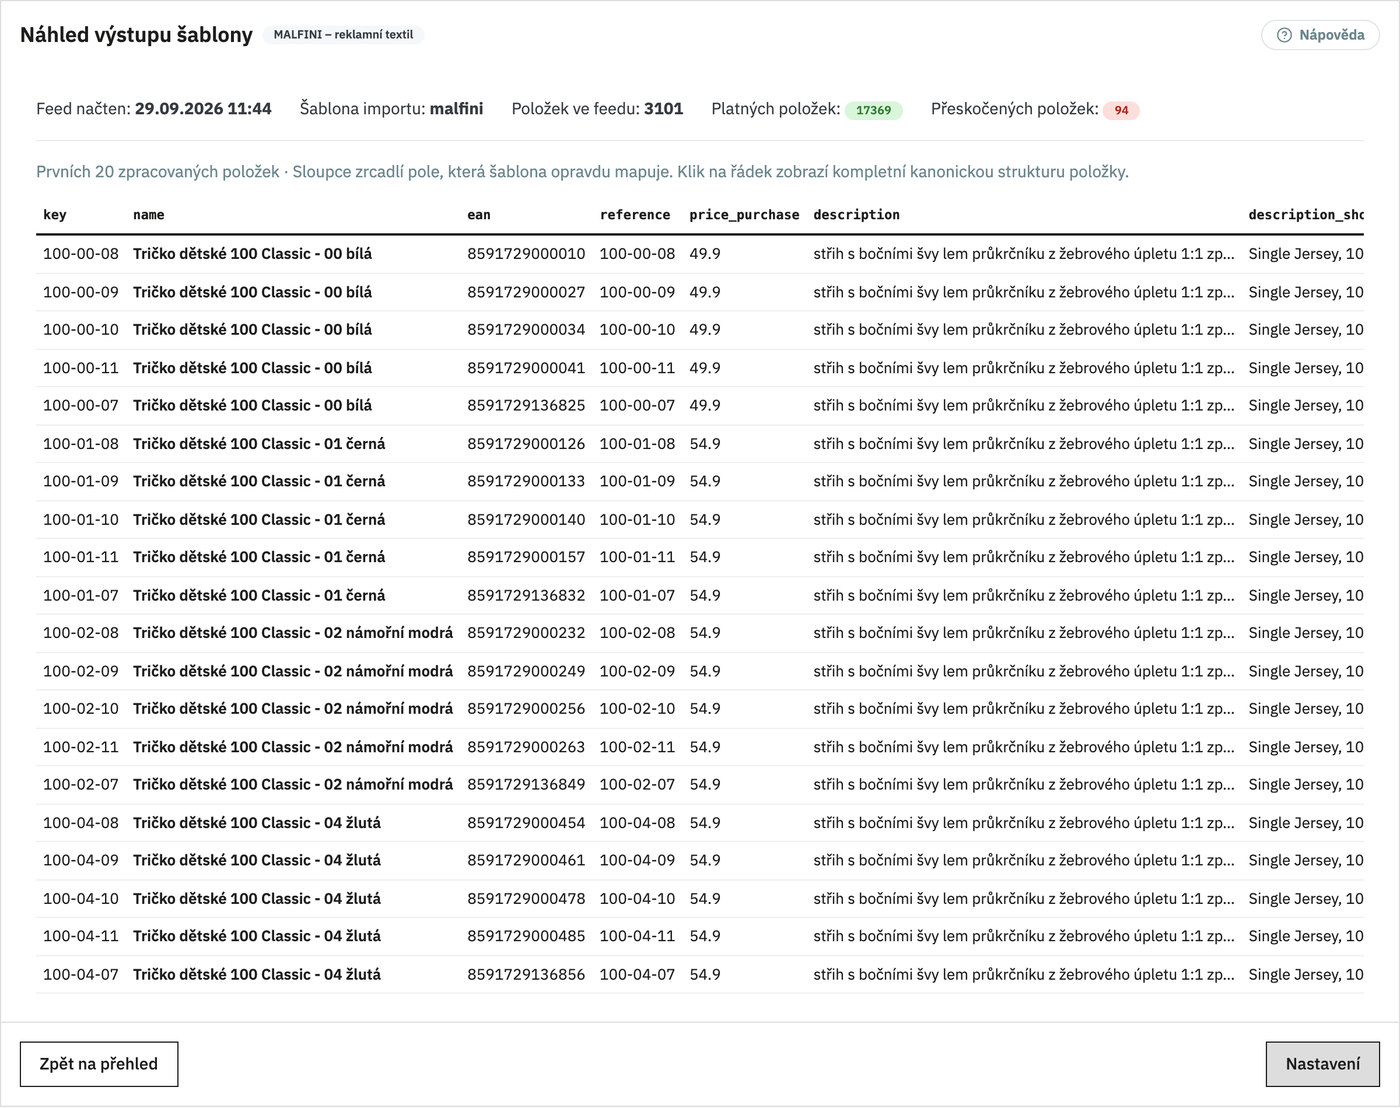Click the MALFINI – reklamní textil tag
The image size is (1400, 1108).
coord(343,35)
